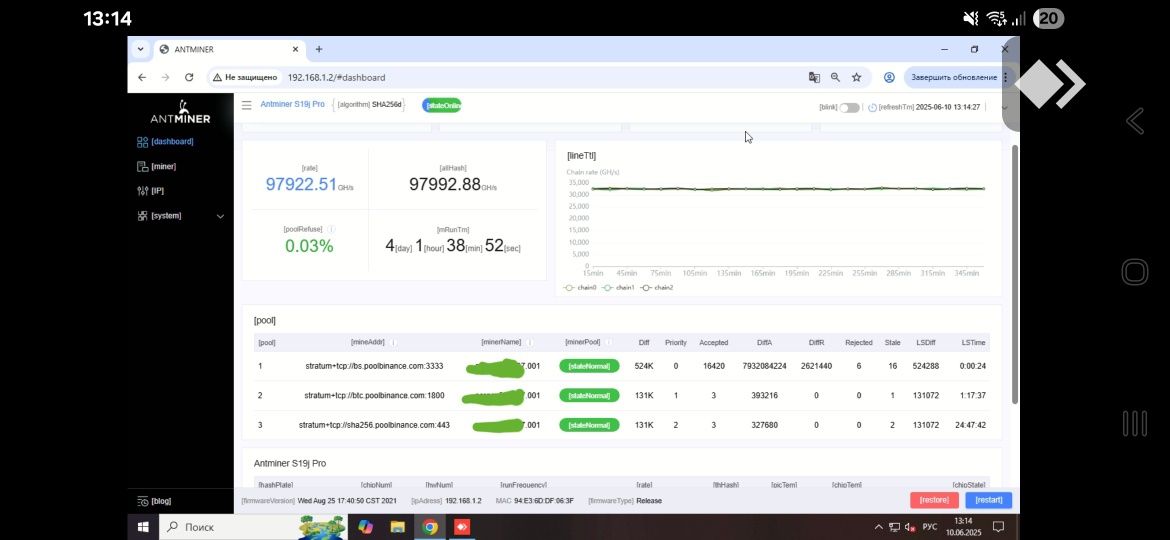
Task: Open the Windows Start menu
Action: tap(143, 527)
